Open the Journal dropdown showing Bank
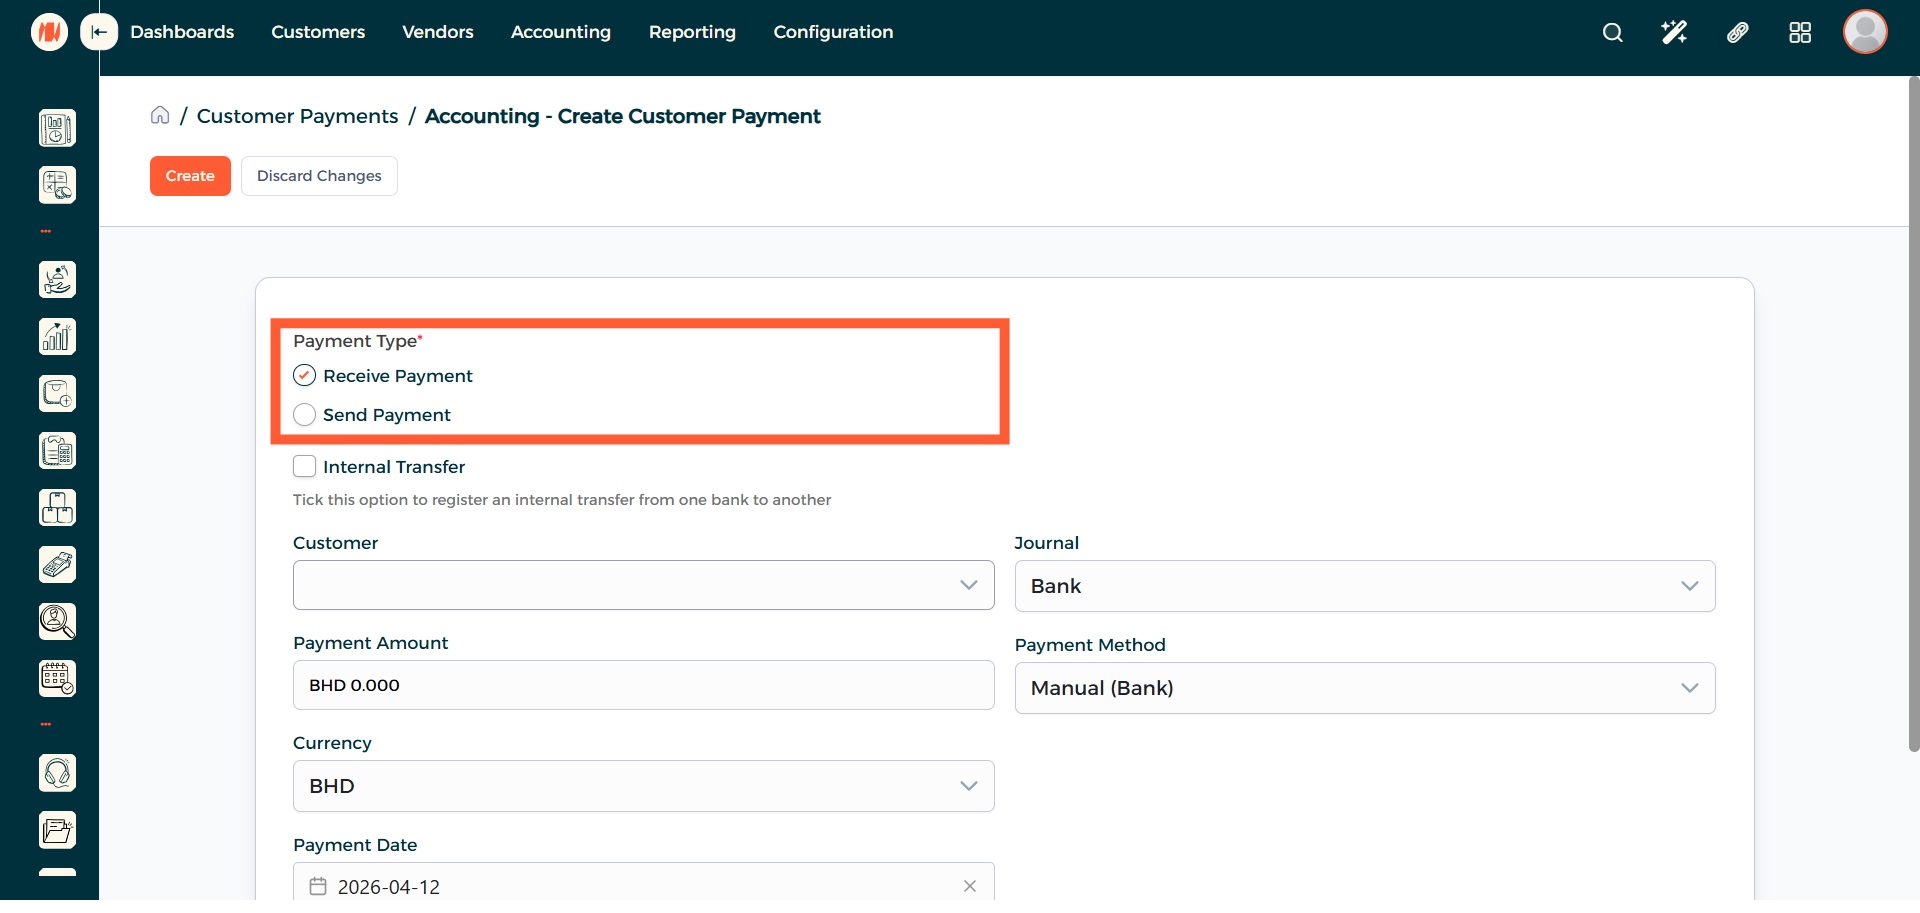Screen dimensions: 1920x913 (1364, 586)
